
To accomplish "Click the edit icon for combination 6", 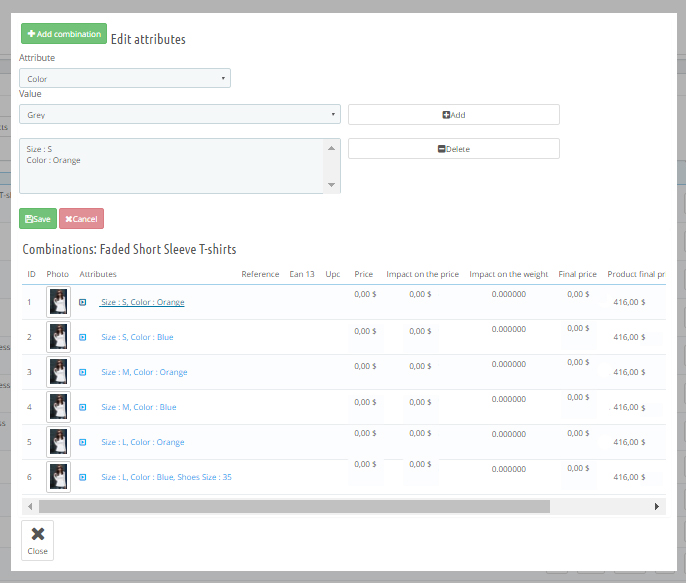I will point(83,477).
